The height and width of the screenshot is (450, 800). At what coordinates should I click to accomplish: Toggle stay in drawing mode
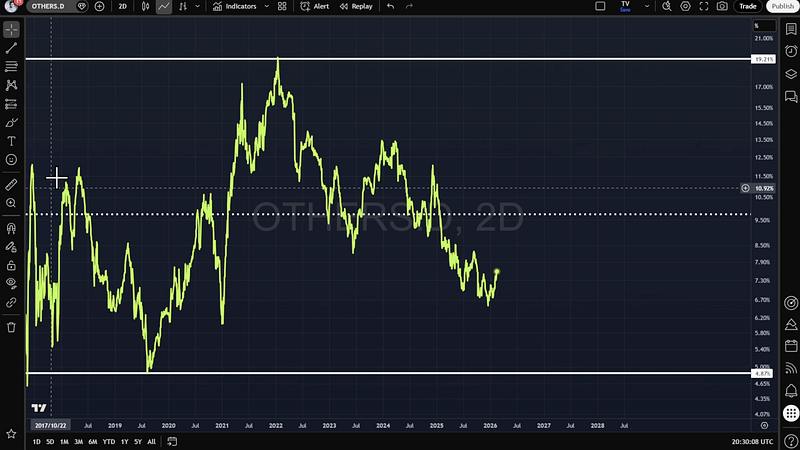11,247
